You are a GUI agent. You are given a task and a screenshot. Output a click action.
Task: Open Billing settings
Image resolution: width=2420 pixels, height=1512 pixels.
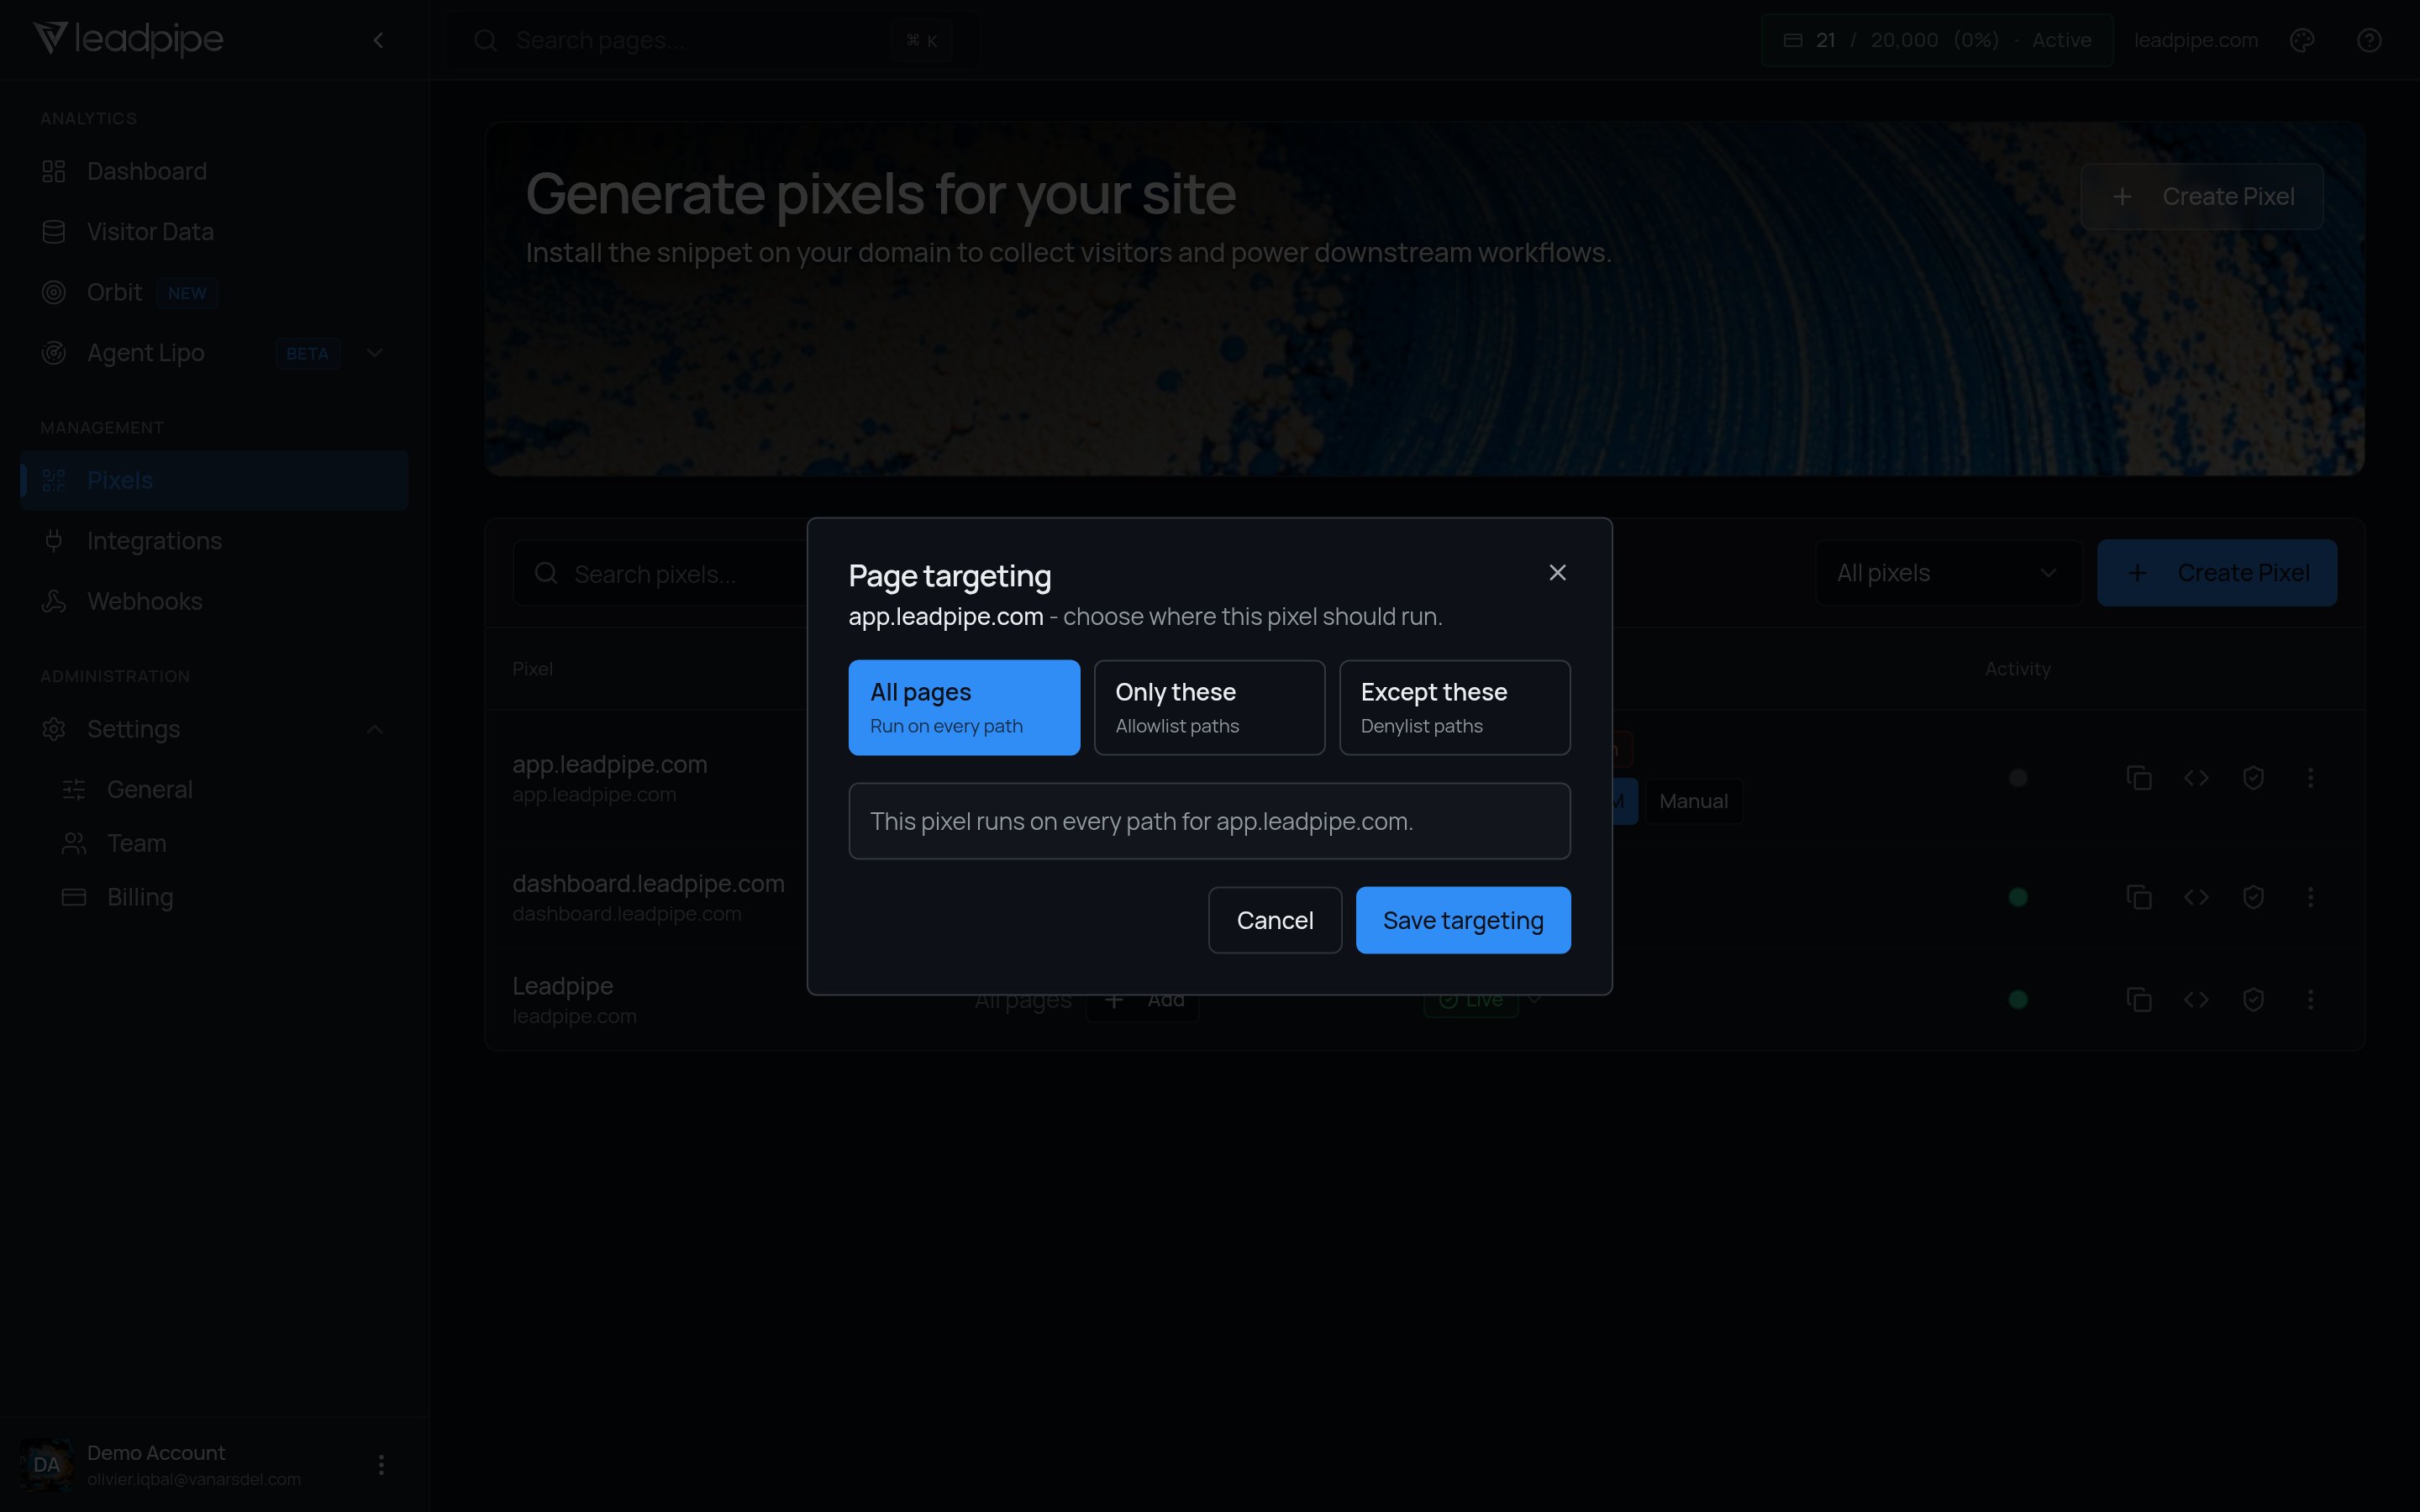click(224, 897)
